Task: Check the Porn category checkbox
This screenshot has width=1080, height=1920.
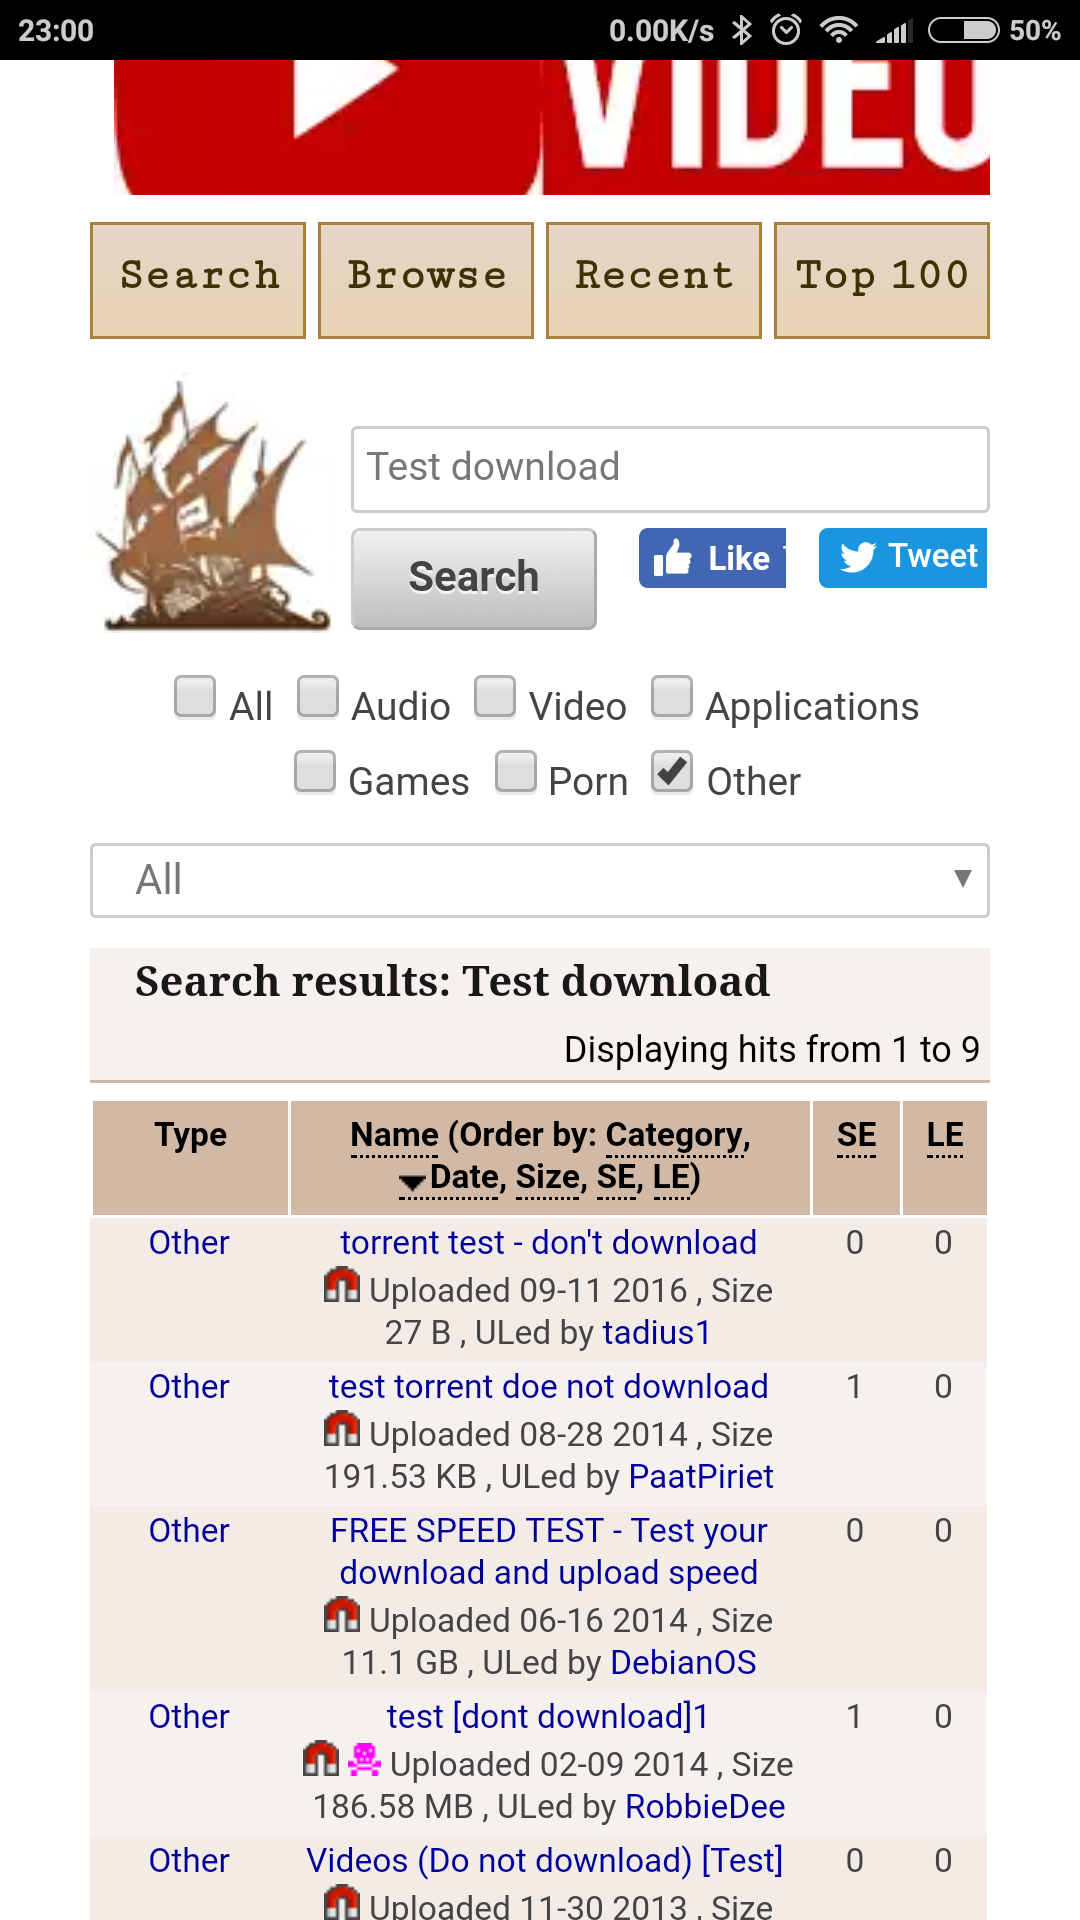Action: pos(516,772)
